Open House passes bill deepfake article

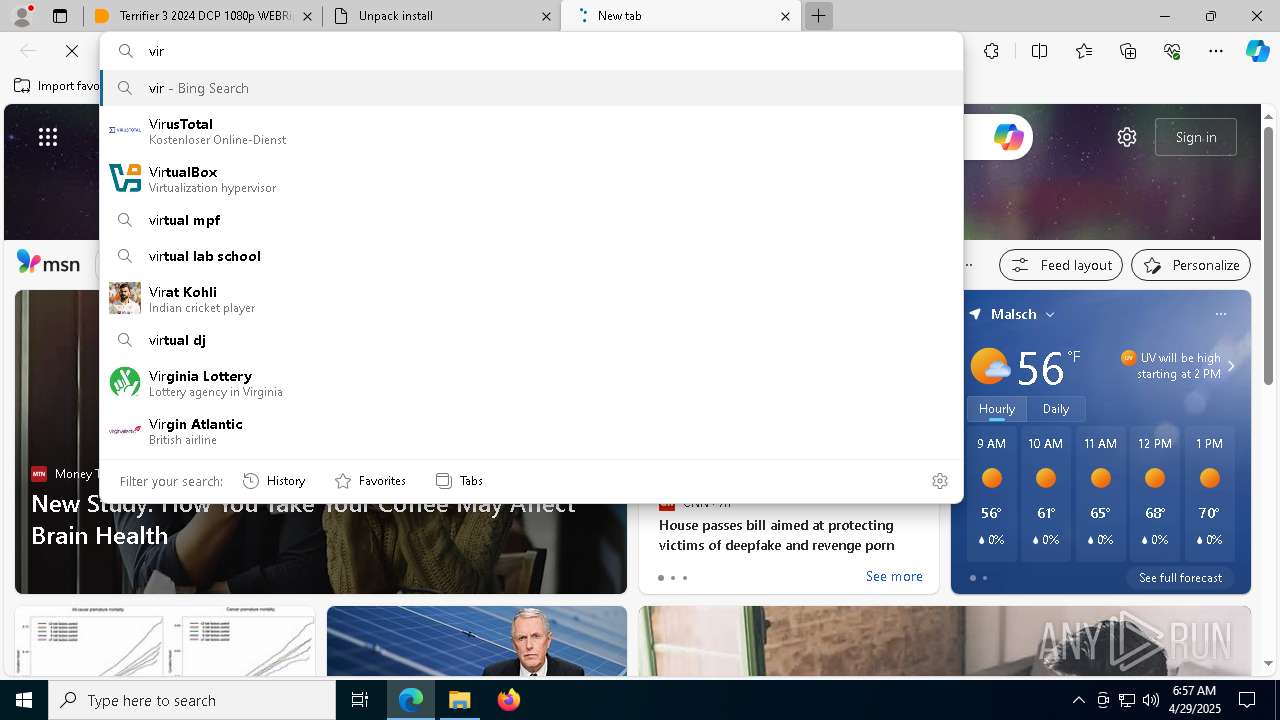(x=777, y=535)
